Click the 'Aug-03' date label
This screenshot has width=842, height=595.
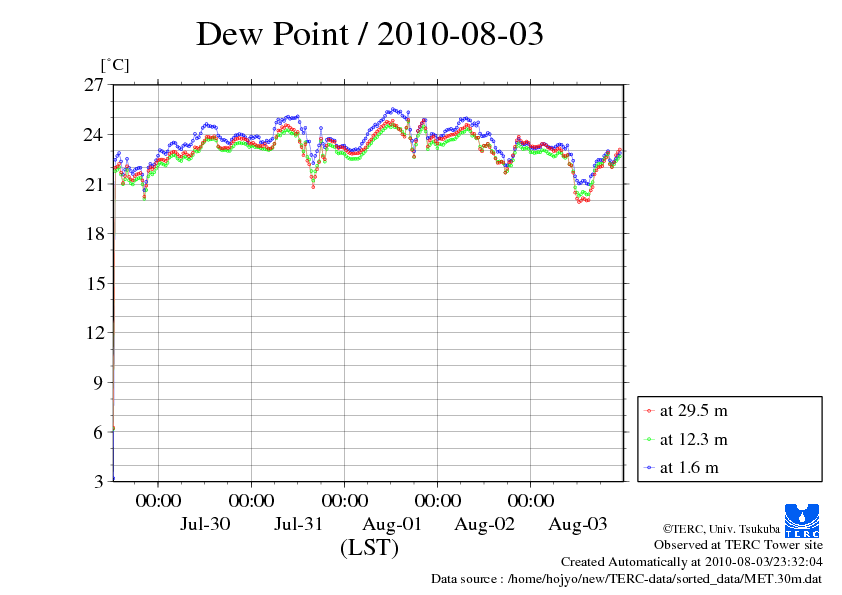coord(578,524)
